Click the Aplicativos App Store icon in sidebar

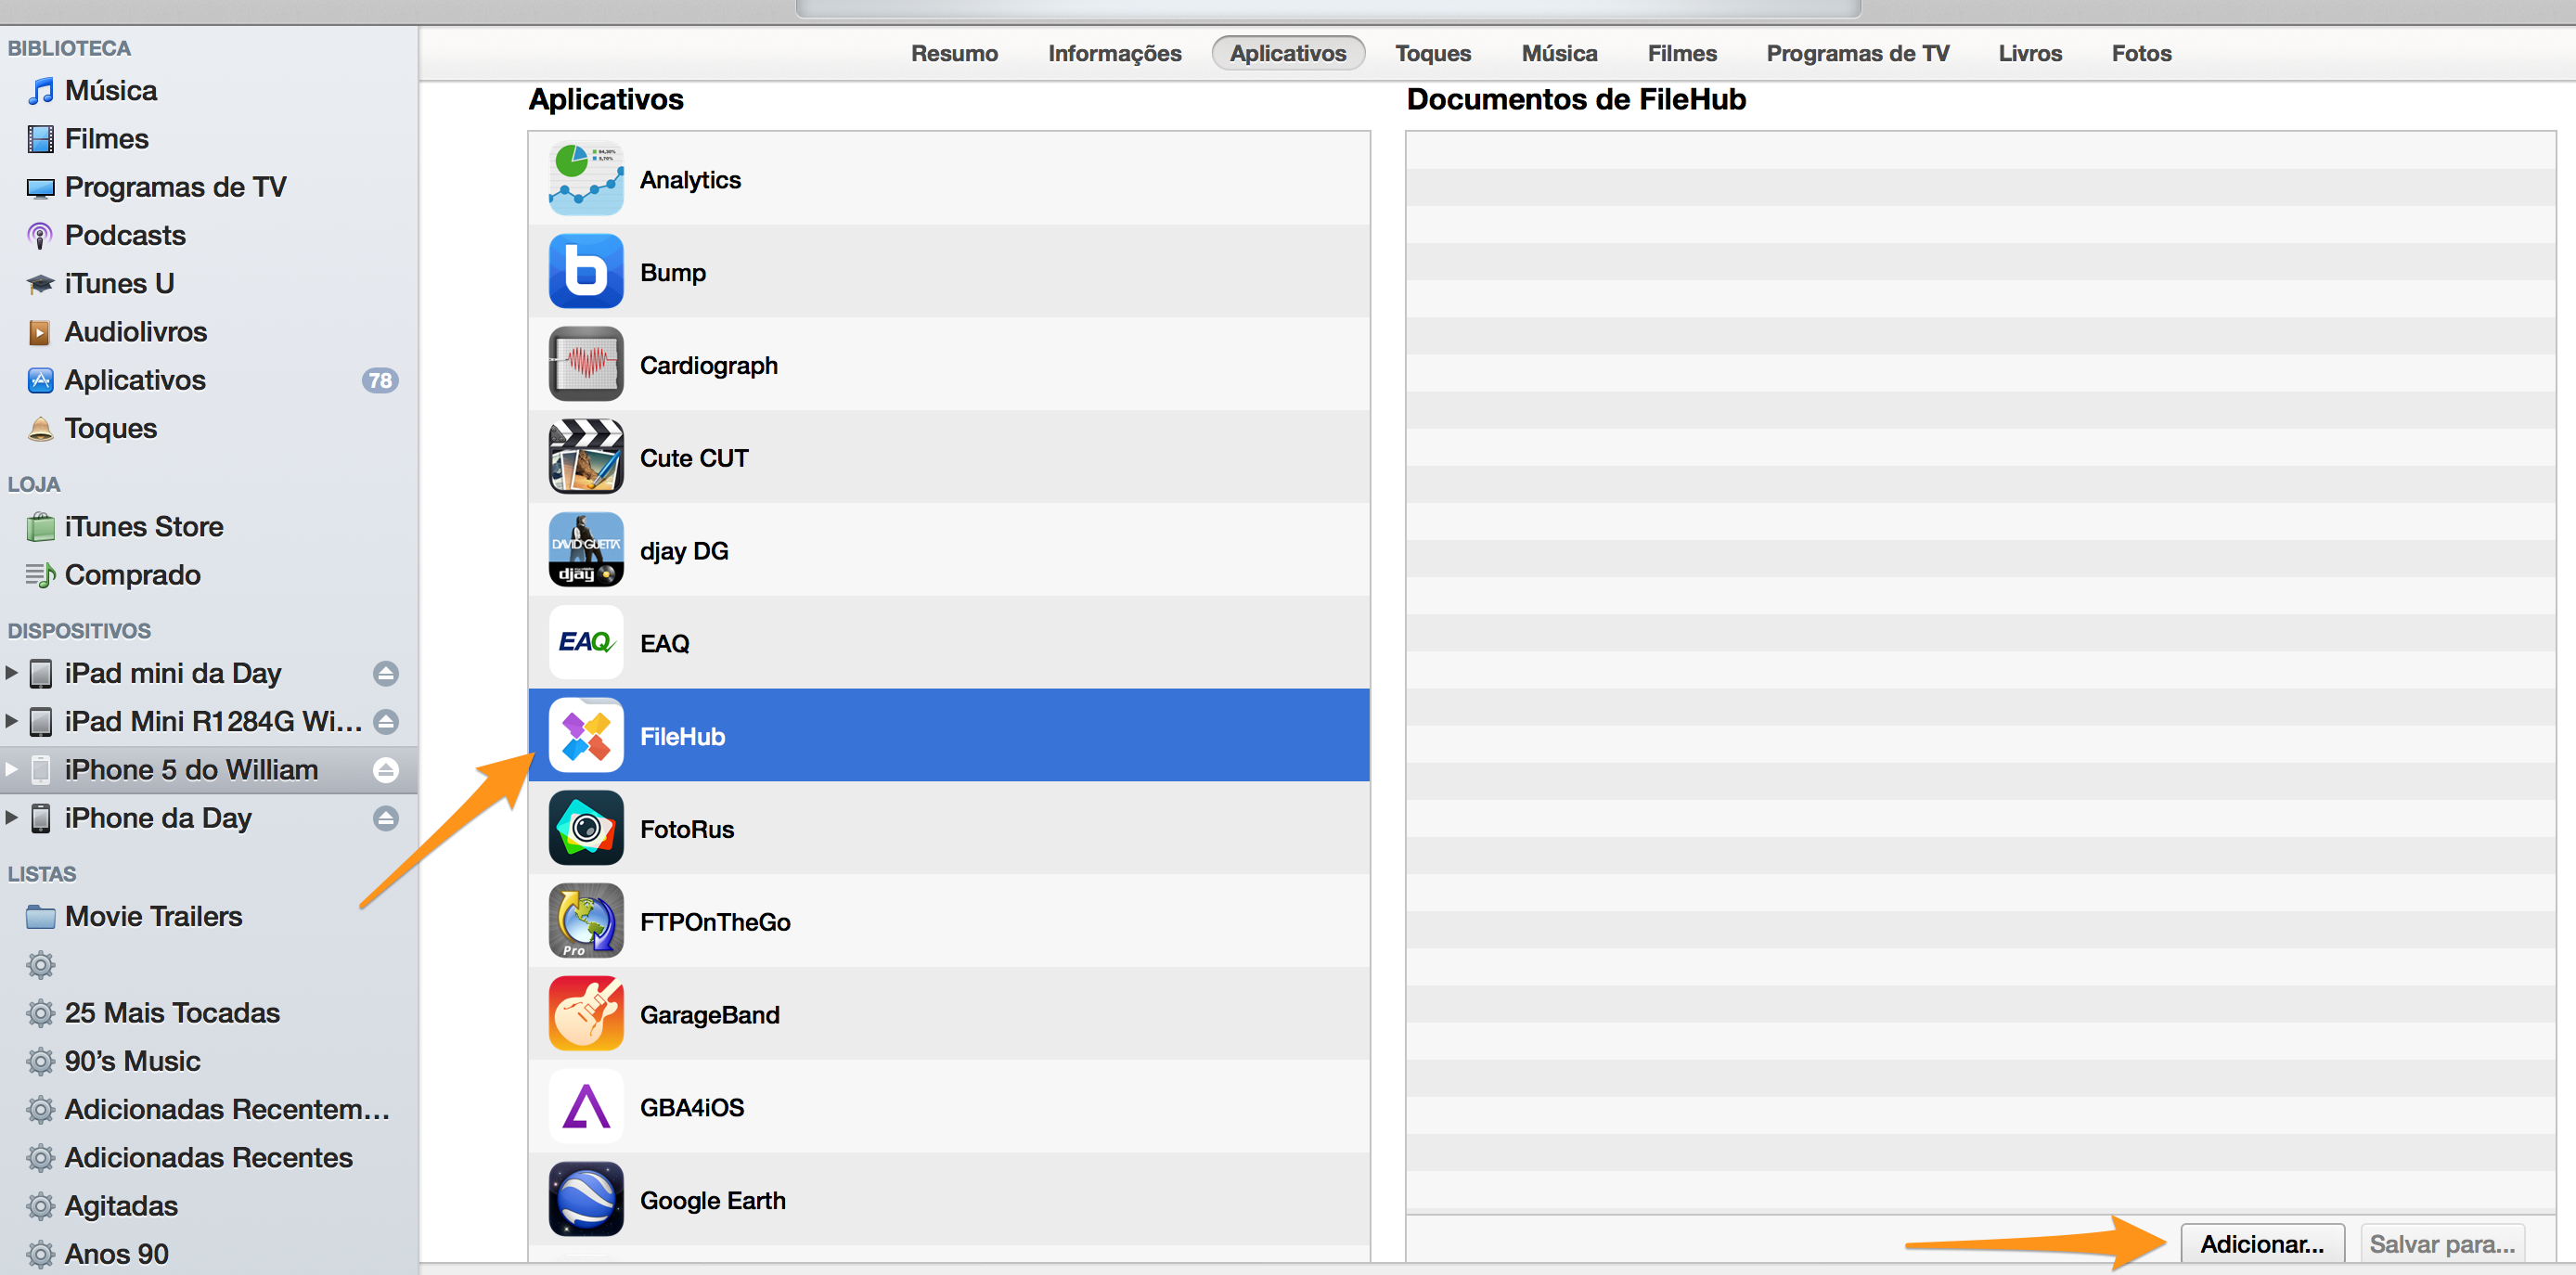coord(40,380)
